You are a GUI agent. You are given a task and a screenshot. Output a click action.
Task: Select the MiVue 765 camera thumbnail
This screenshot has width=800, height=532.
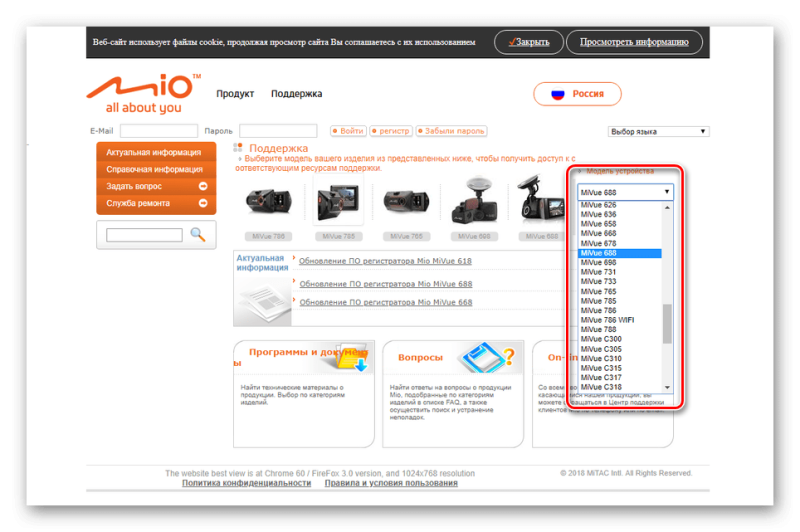pyautogui.click(x=406, y=202)
